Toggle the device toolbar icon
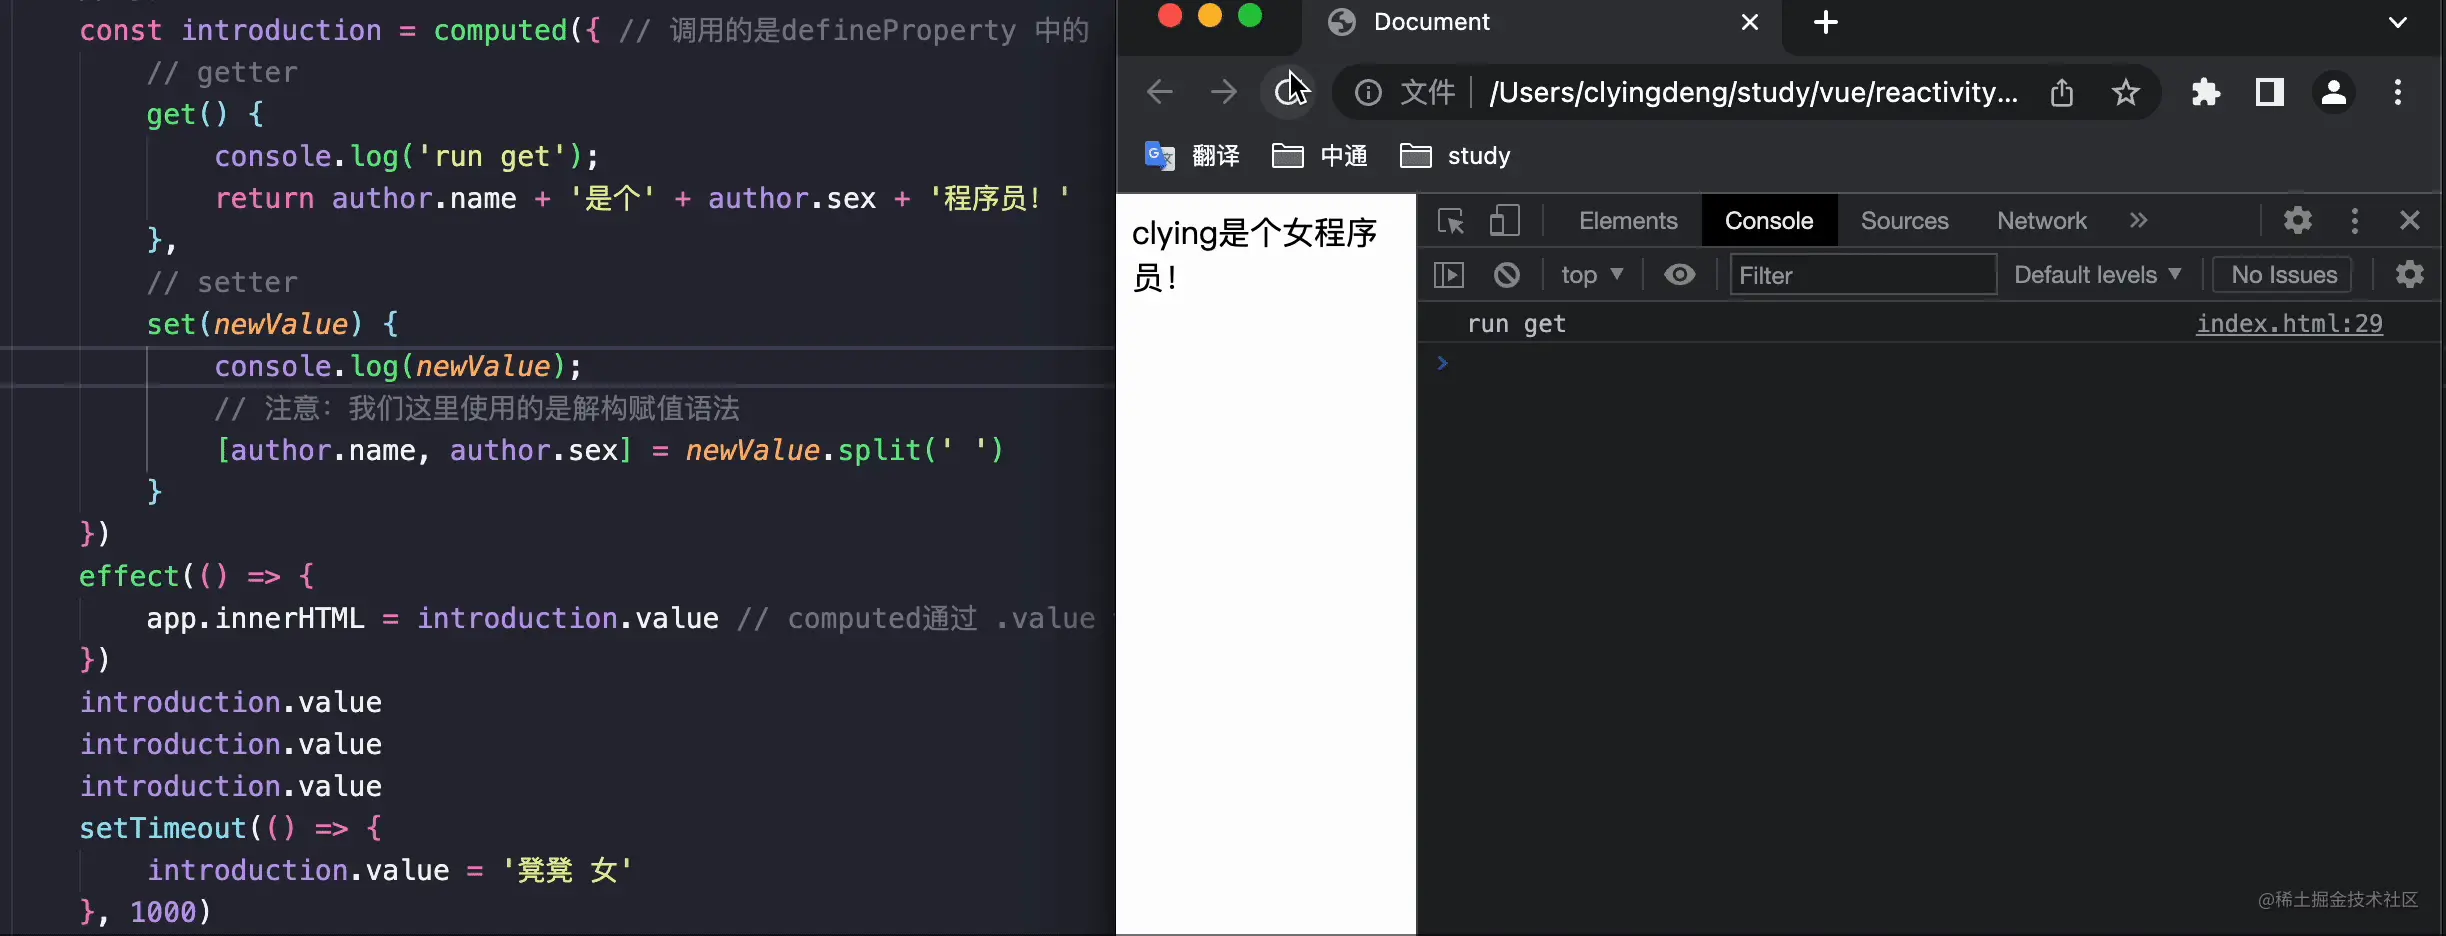 pyautogui.click(x=1504, y=221)
